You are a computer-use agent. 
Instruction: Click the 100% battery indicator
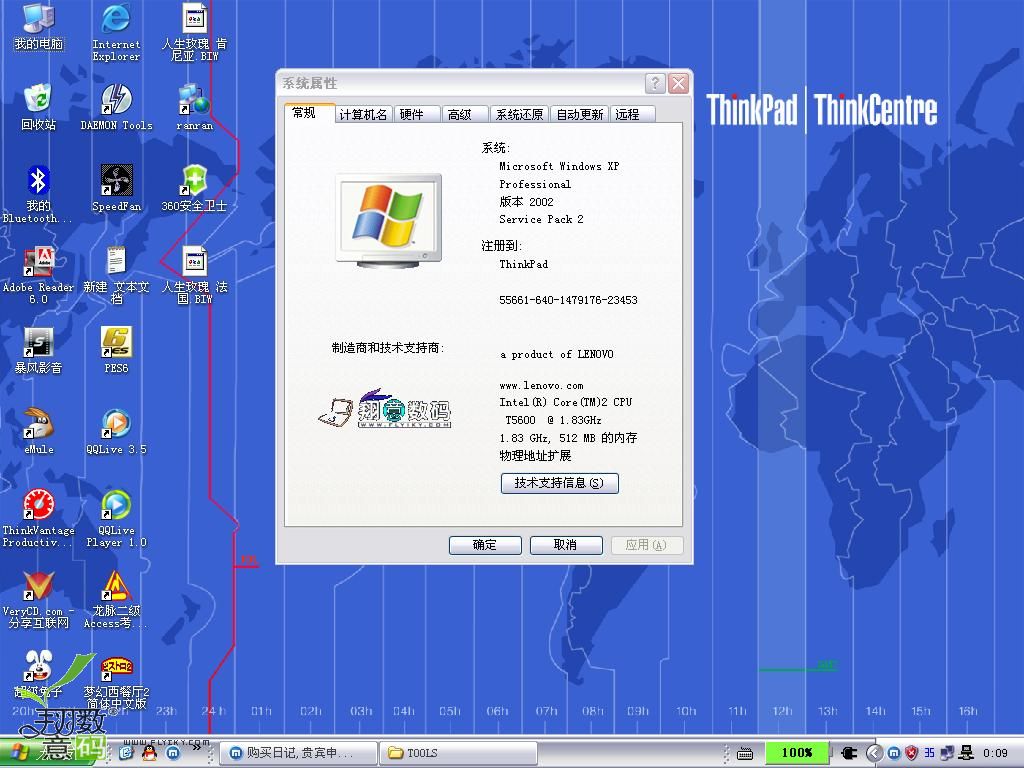(x=797, y=753)
